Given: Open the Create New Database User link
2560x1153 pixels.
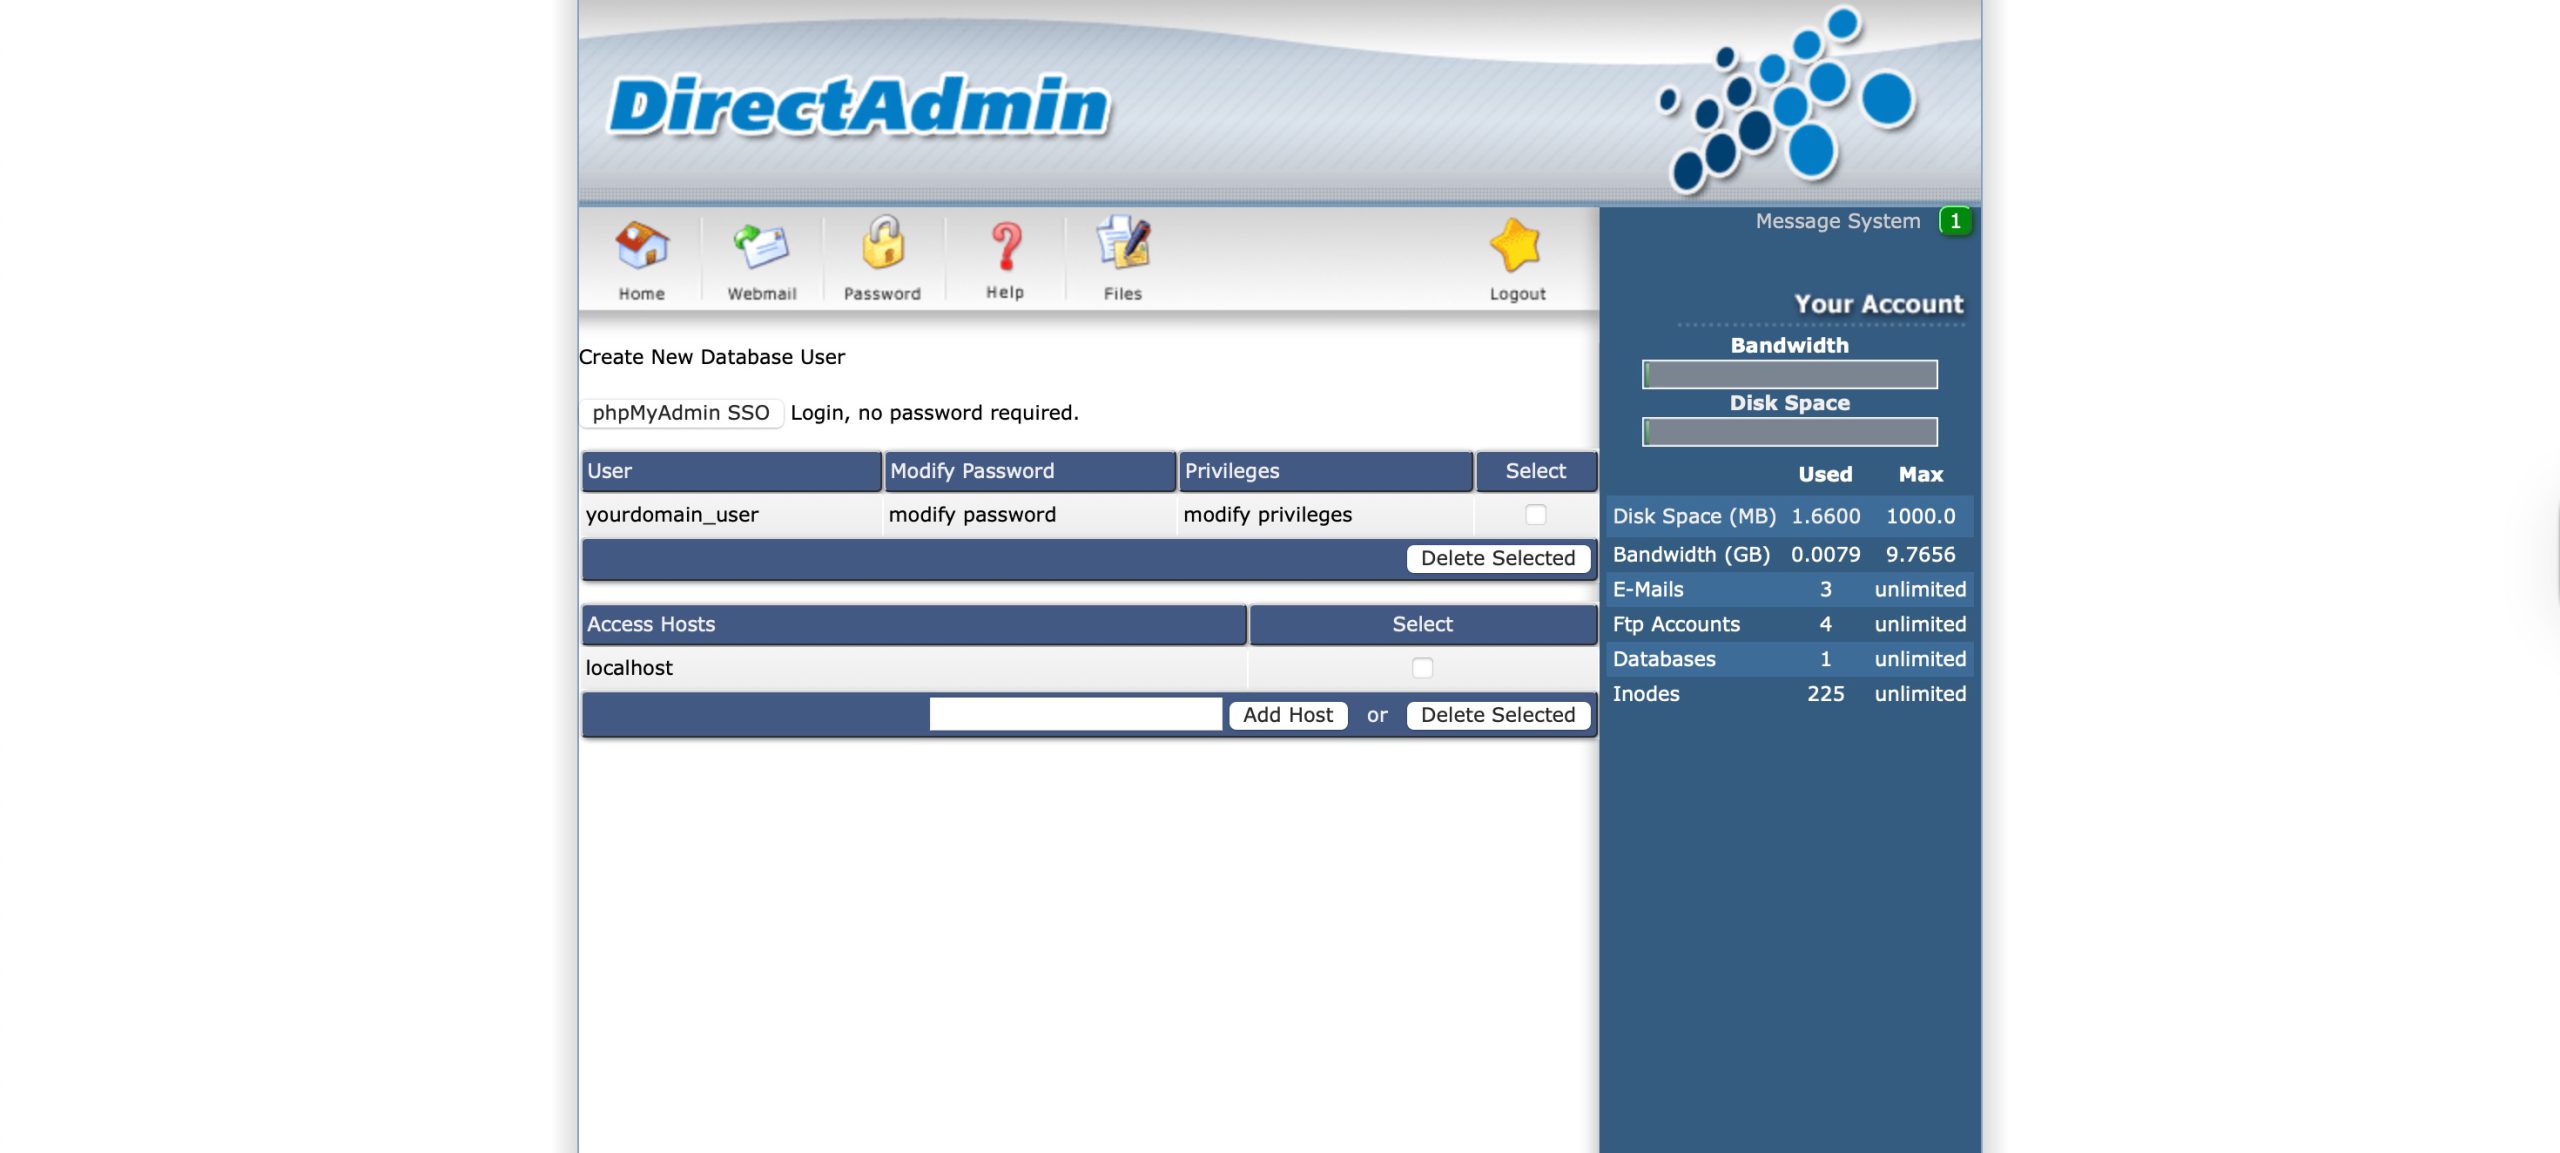Looking at the screenshot, I should coord(711,357).
